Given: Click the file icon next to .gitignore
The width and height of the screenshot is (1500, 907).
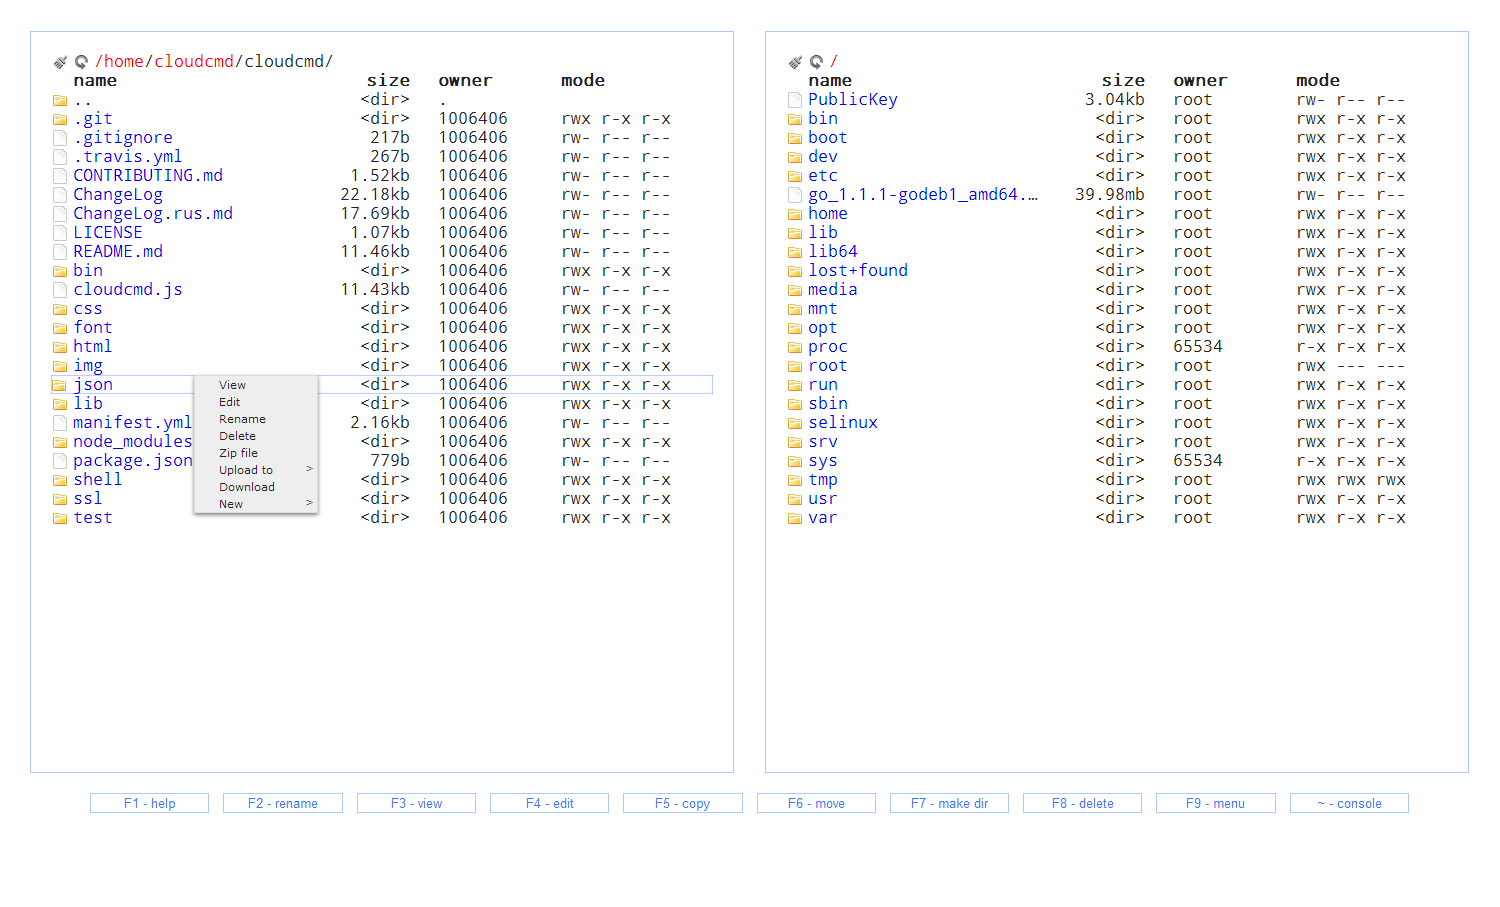Looking at the screenshot, I should point(60,138).
